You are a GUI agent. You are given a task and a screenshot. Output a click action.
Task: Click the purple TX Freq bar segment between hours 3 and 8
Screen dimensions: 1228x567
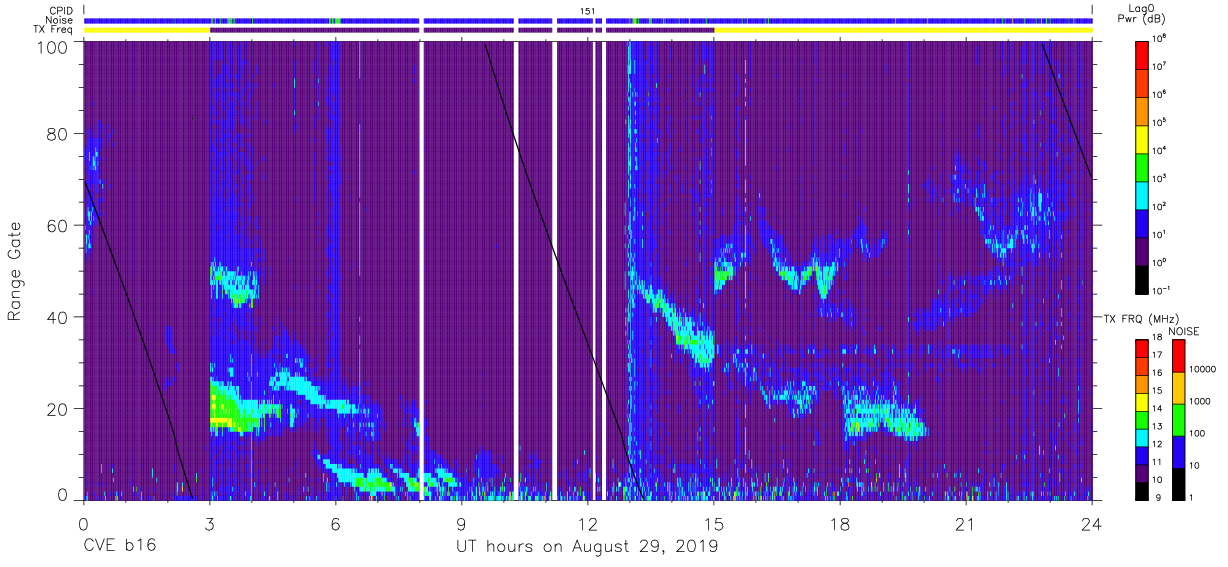[315, 30]
